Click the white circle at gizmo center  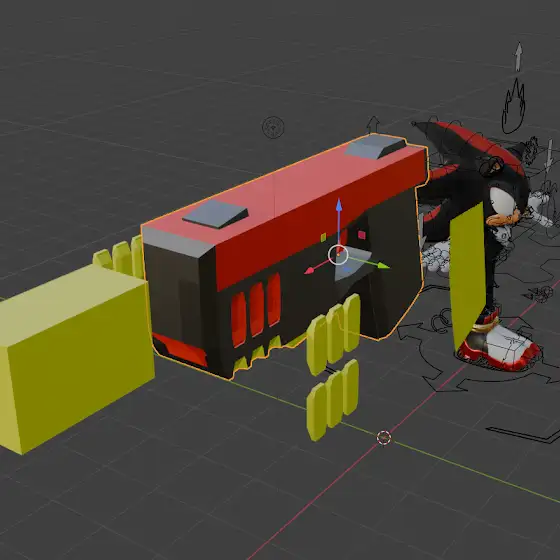pos(338,255)
